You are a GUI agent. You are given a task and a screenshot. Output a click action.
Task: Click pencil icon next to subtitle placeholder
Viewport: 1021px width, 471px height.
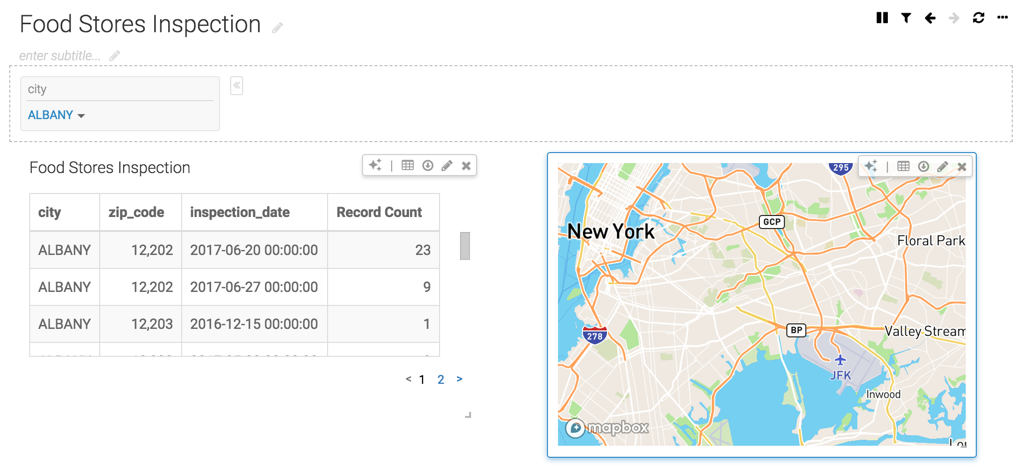(x=115, y=56)
